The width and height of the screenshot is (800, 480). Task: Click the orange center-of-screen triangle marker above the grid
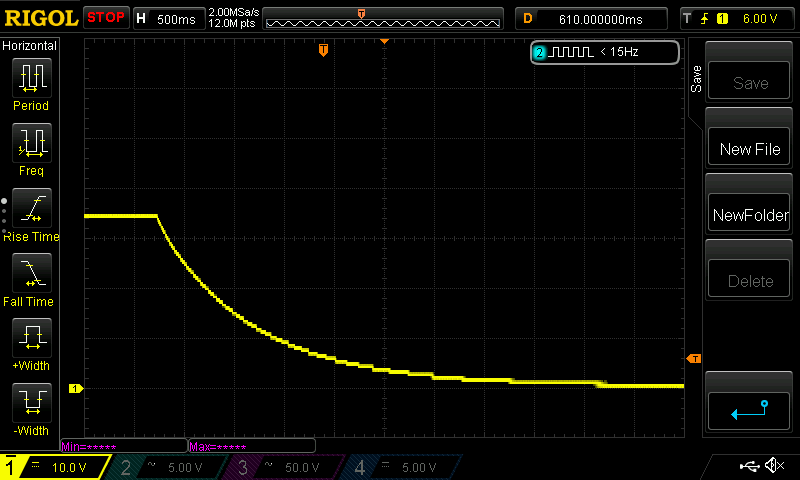point(384,41)
